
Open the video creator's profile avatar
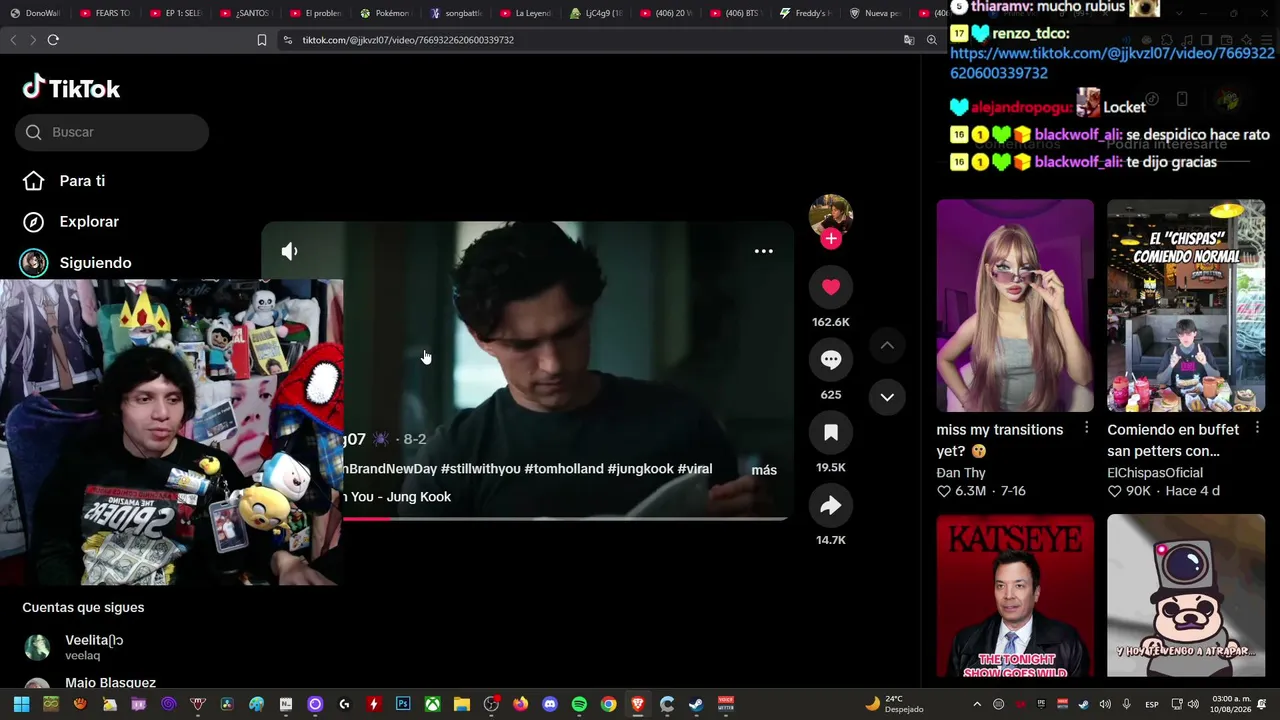pos(831,214)
